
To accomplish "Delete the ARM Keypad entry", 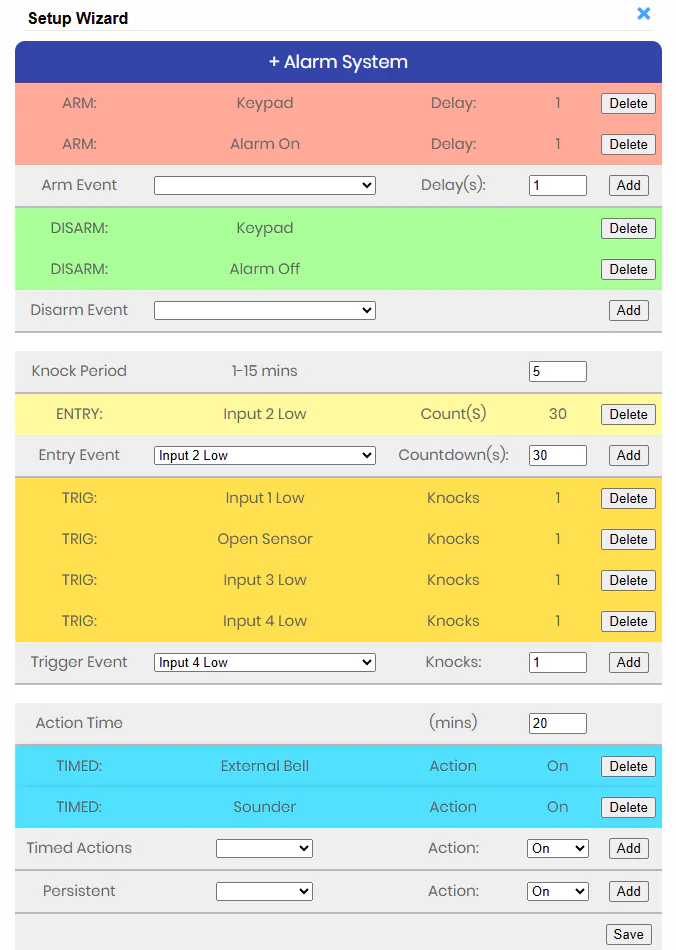I will (x=628, y=103).
